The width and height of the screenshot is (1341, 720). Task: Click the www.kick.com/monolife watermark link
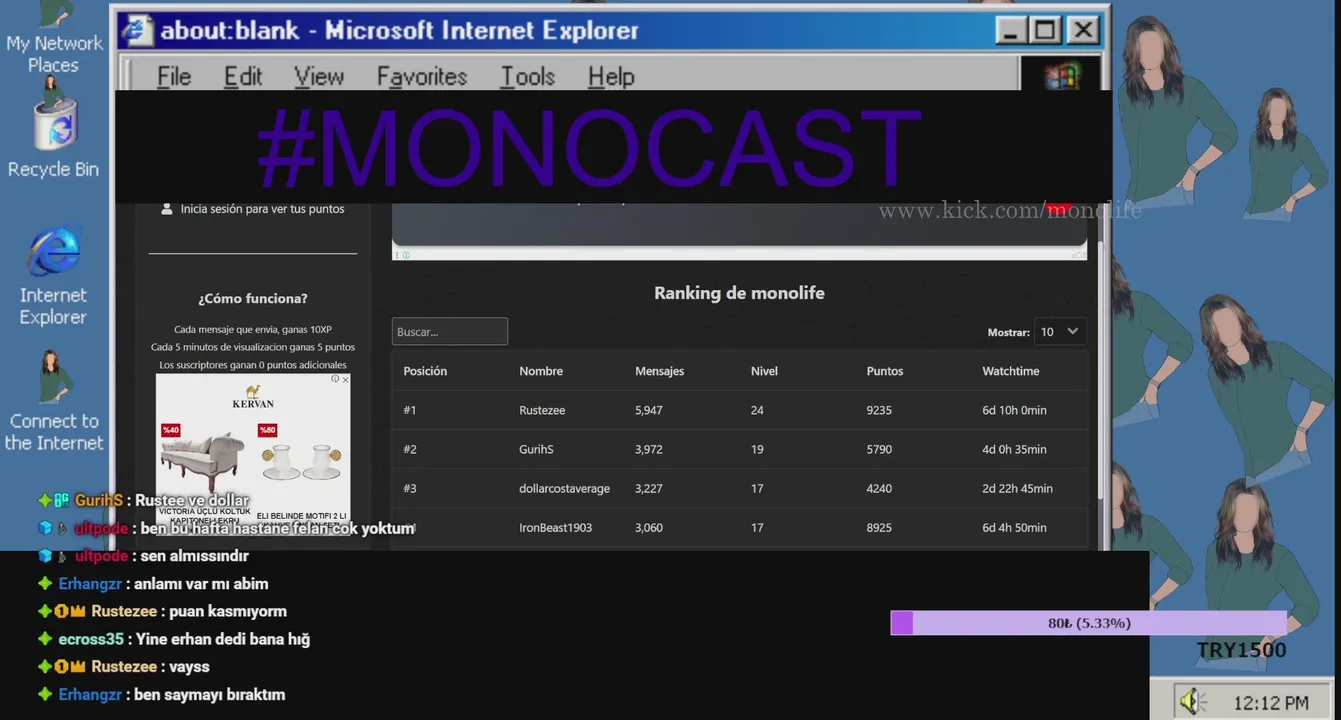pos(1010,210)
